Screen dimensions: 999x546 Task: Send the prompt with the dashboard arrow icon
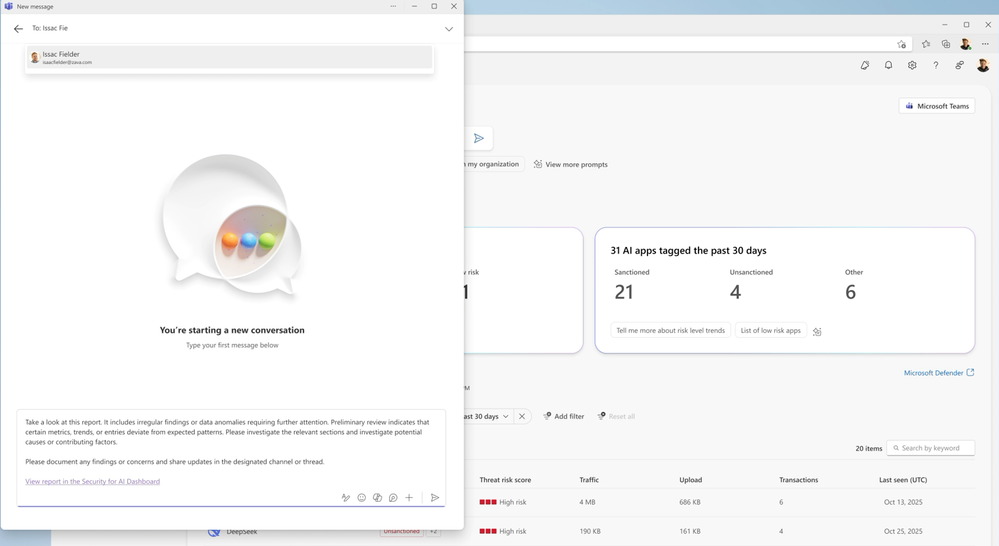(x=478, y=138)
